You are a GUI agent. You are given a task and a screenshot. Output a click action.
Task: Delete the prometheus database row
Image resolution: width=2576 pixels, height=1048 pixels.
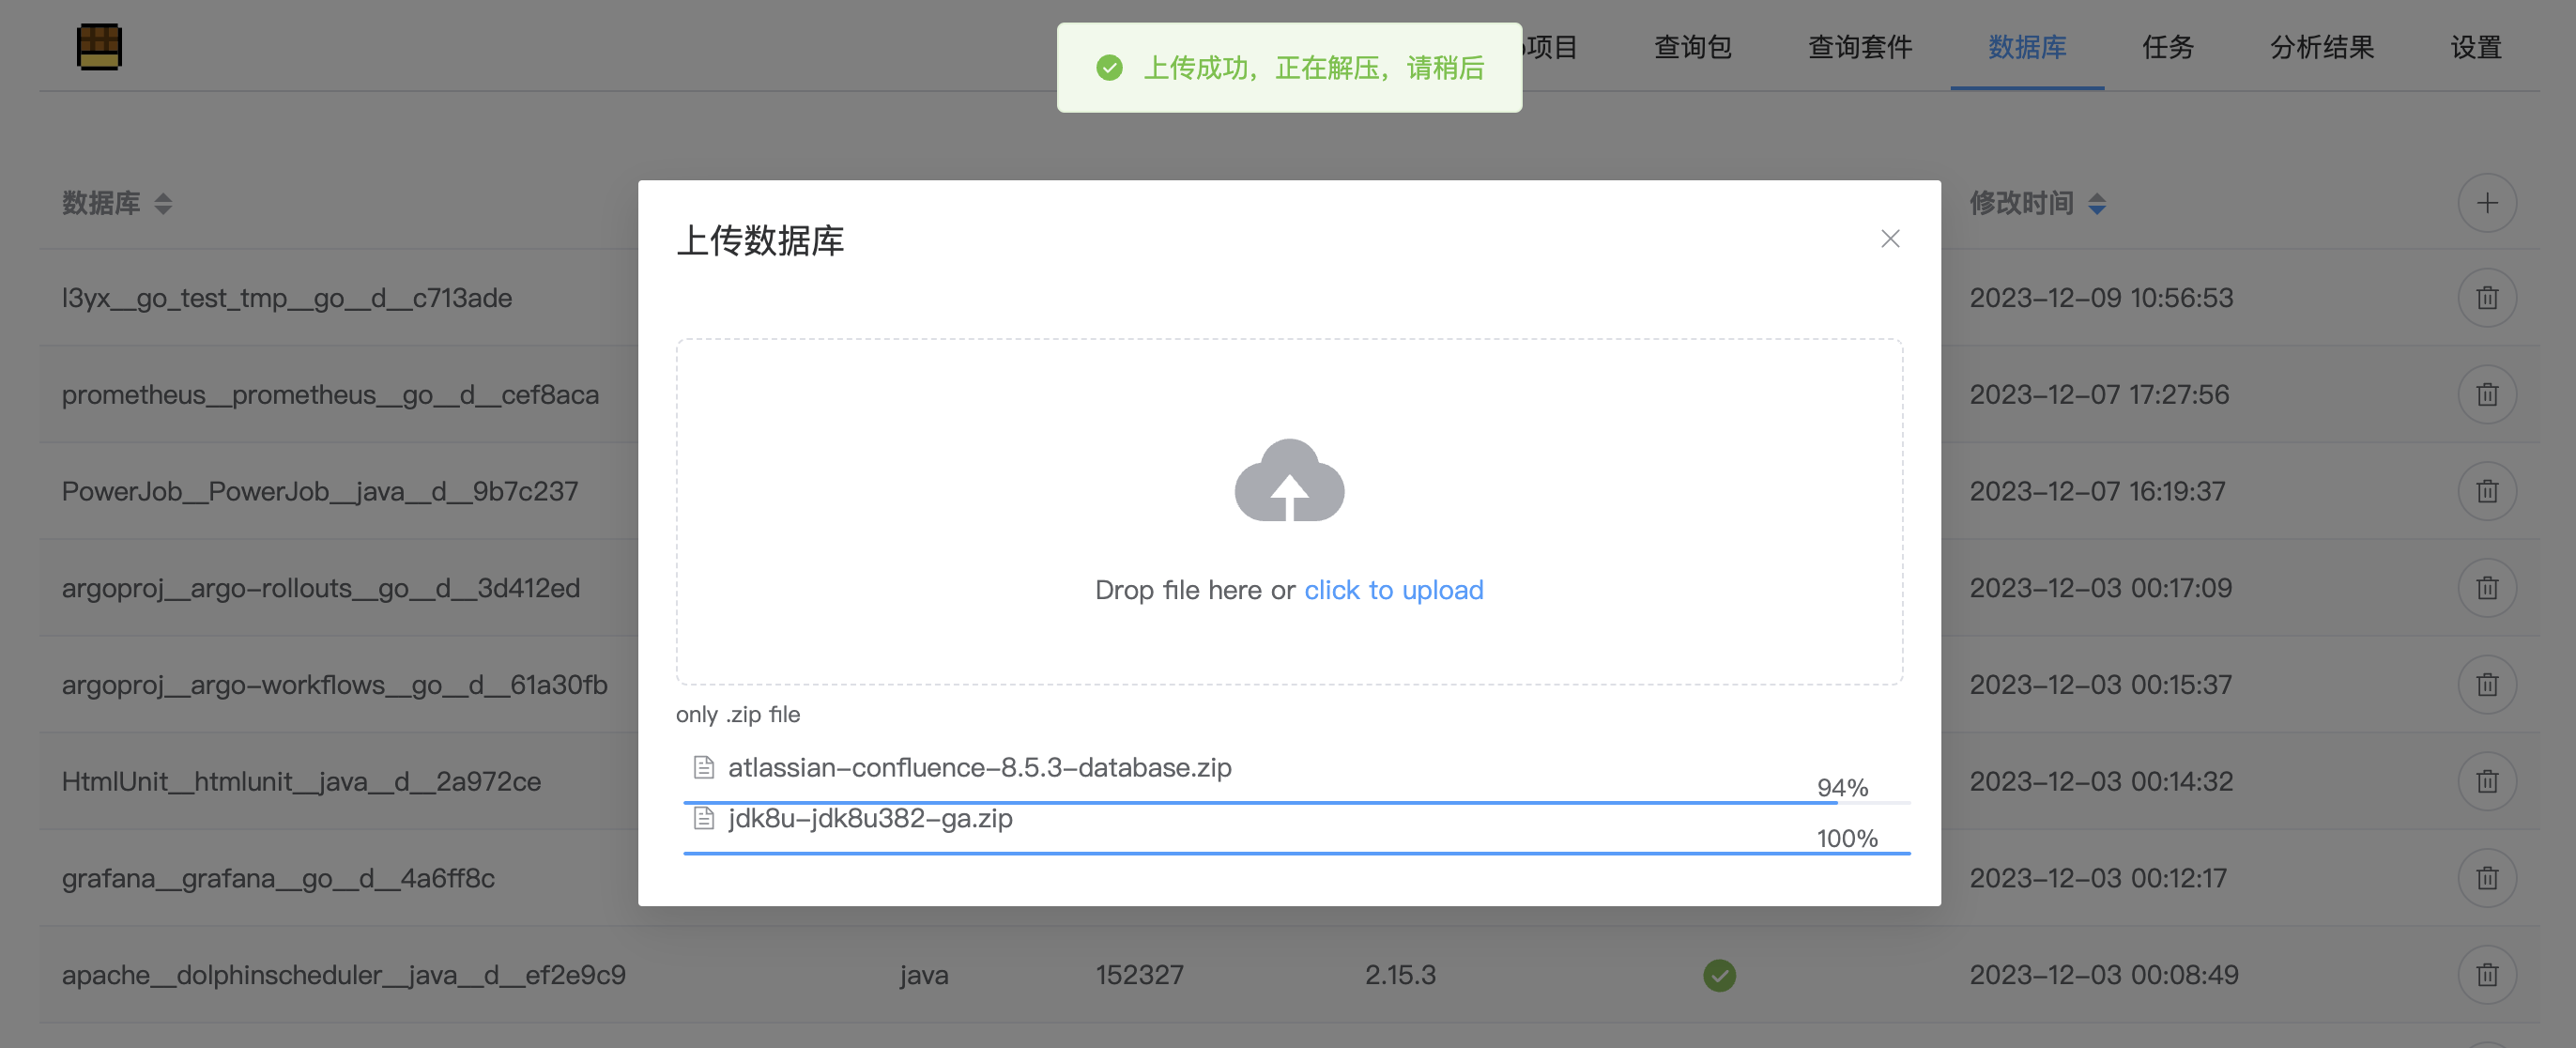pyautogui.click(x=2486, y=395)
